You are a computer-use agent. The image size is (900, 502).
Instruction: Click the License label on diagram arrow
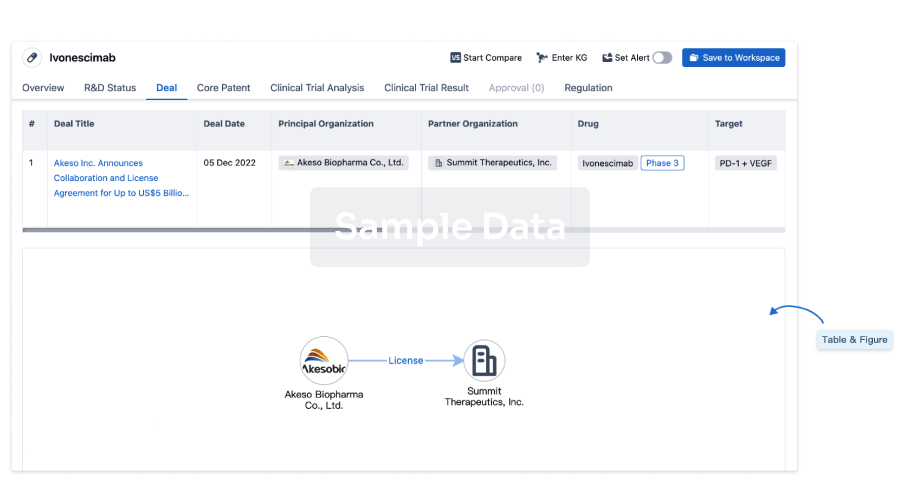[x=405, y=361]
